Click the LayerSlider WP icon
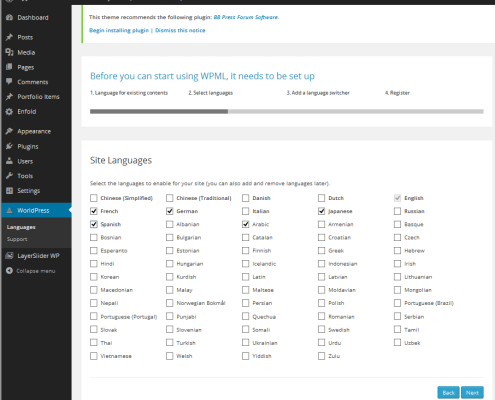 (9, 256)
